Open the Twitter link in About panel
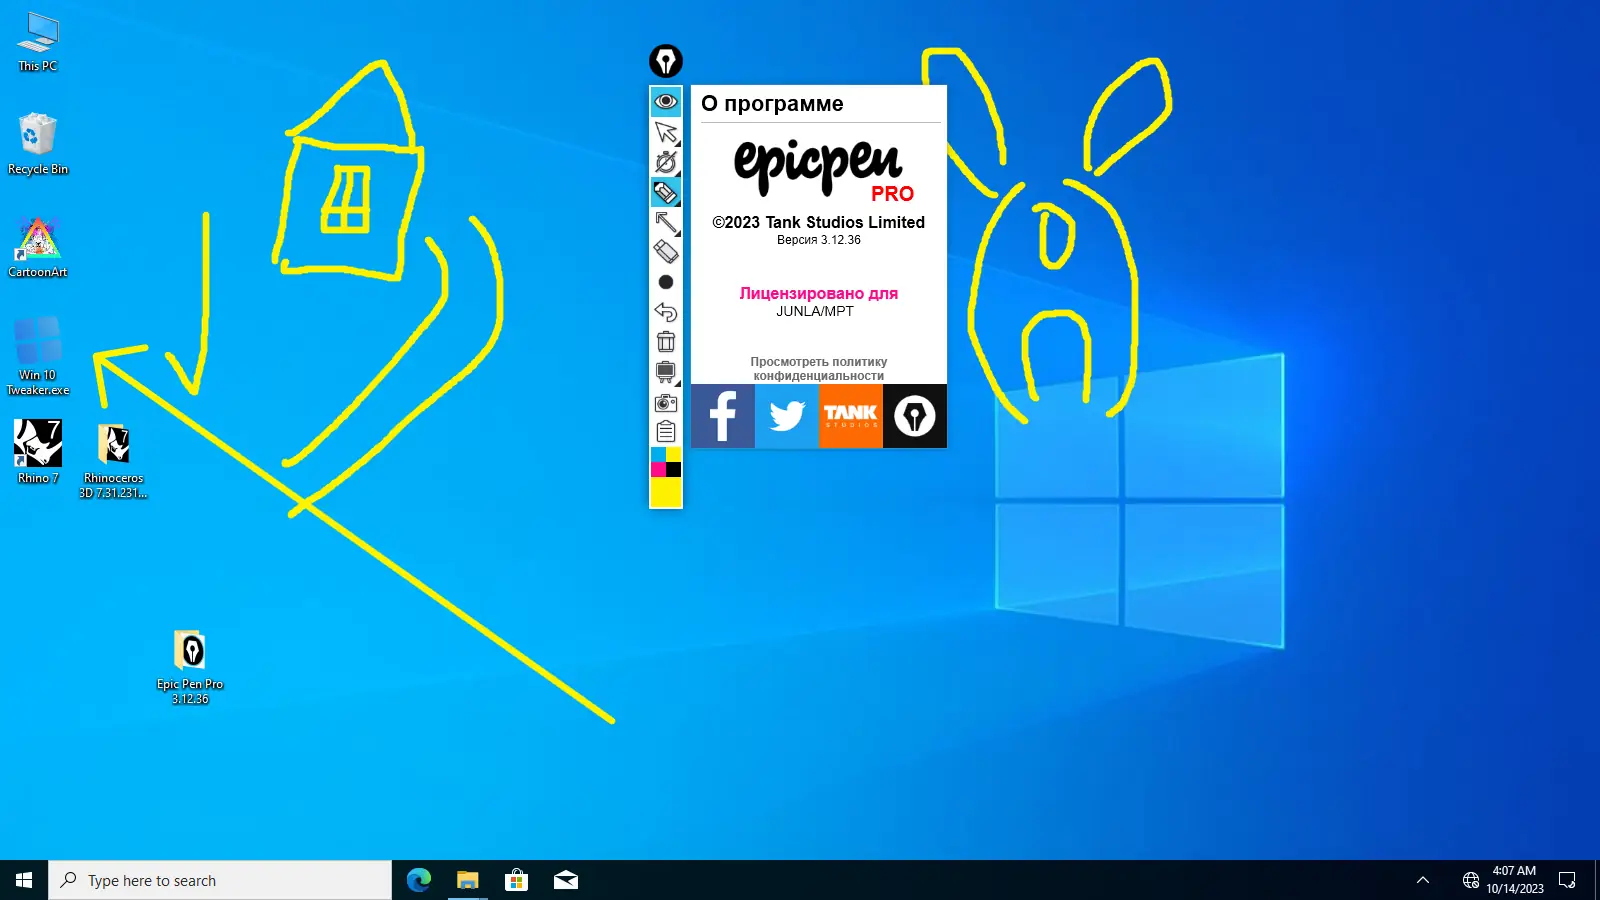This screenshot has width=1600, height=900. tap(787, 416)
